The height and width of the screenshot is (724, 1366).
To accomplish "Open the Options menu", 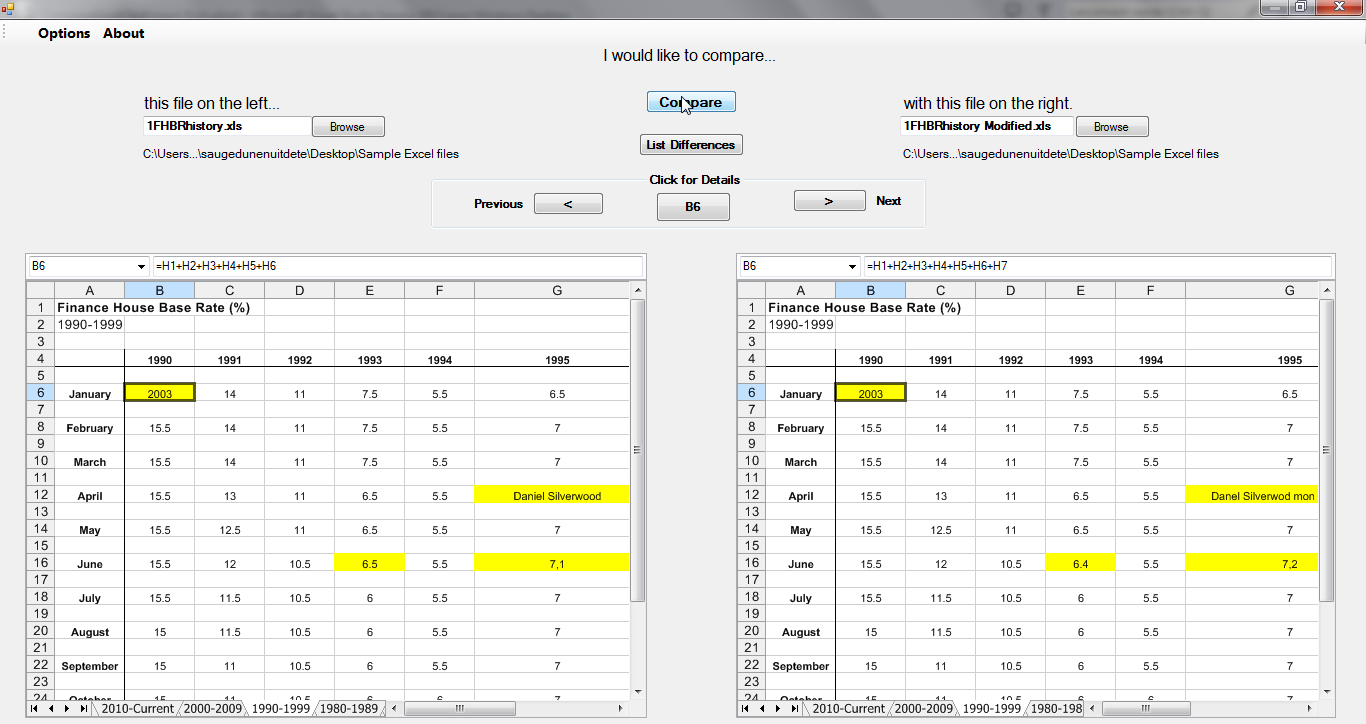I will 64,33.
